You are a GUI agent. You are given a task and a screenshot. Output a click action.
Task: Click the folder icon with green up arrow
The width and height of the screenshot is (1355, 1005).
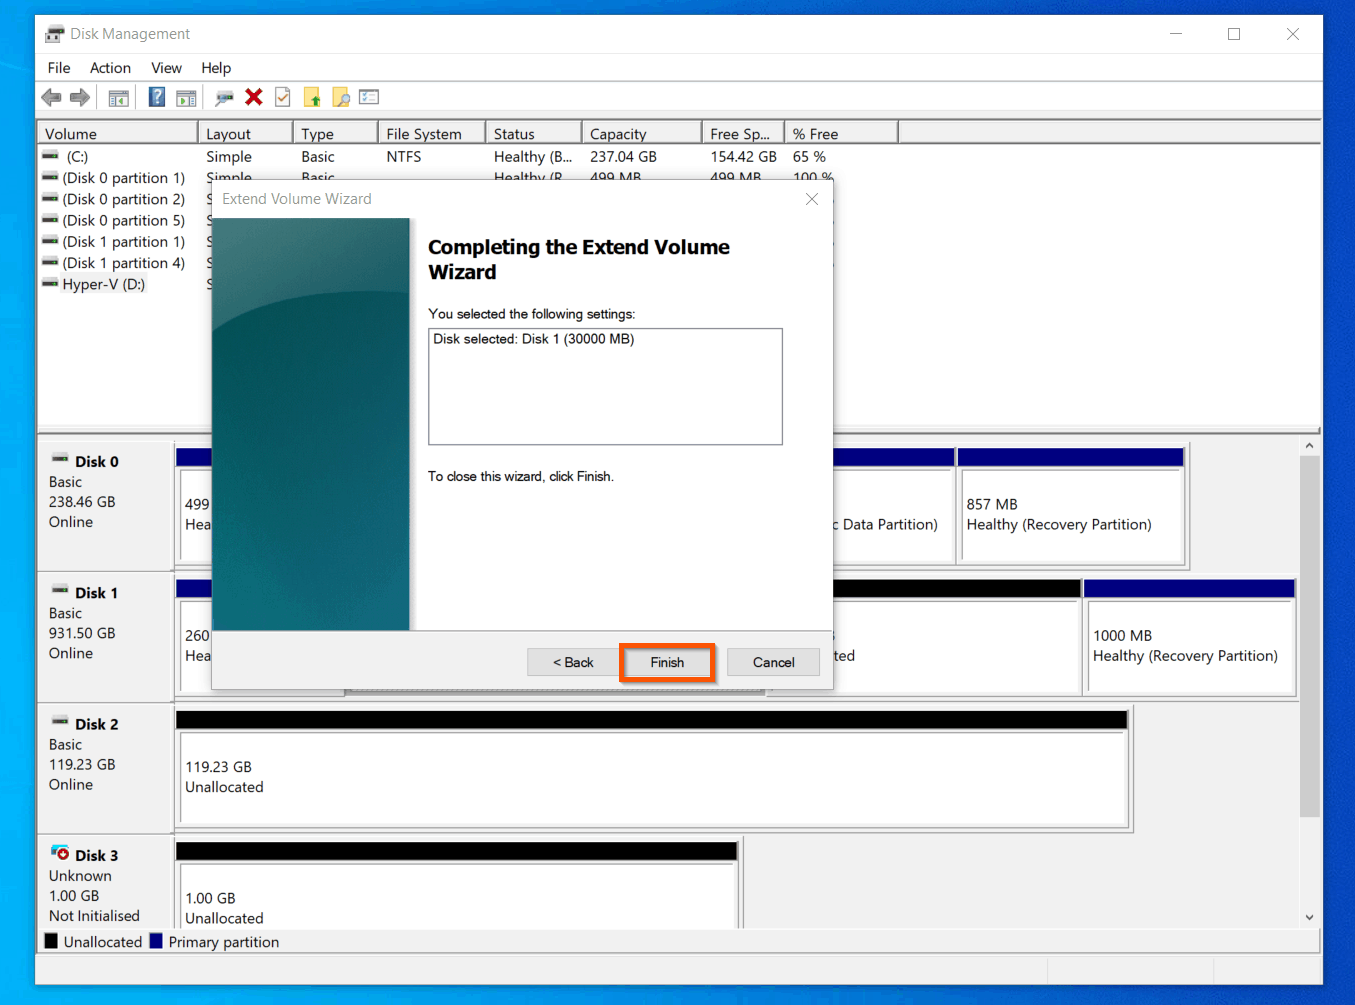[313, 96]
